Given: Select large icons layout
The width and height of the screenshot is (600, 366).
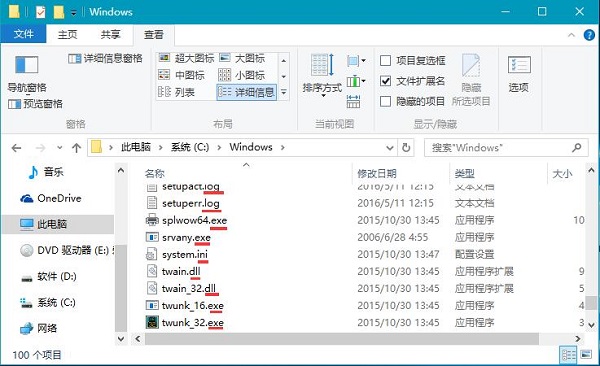Looking at the screenshot, I should 242,58.
